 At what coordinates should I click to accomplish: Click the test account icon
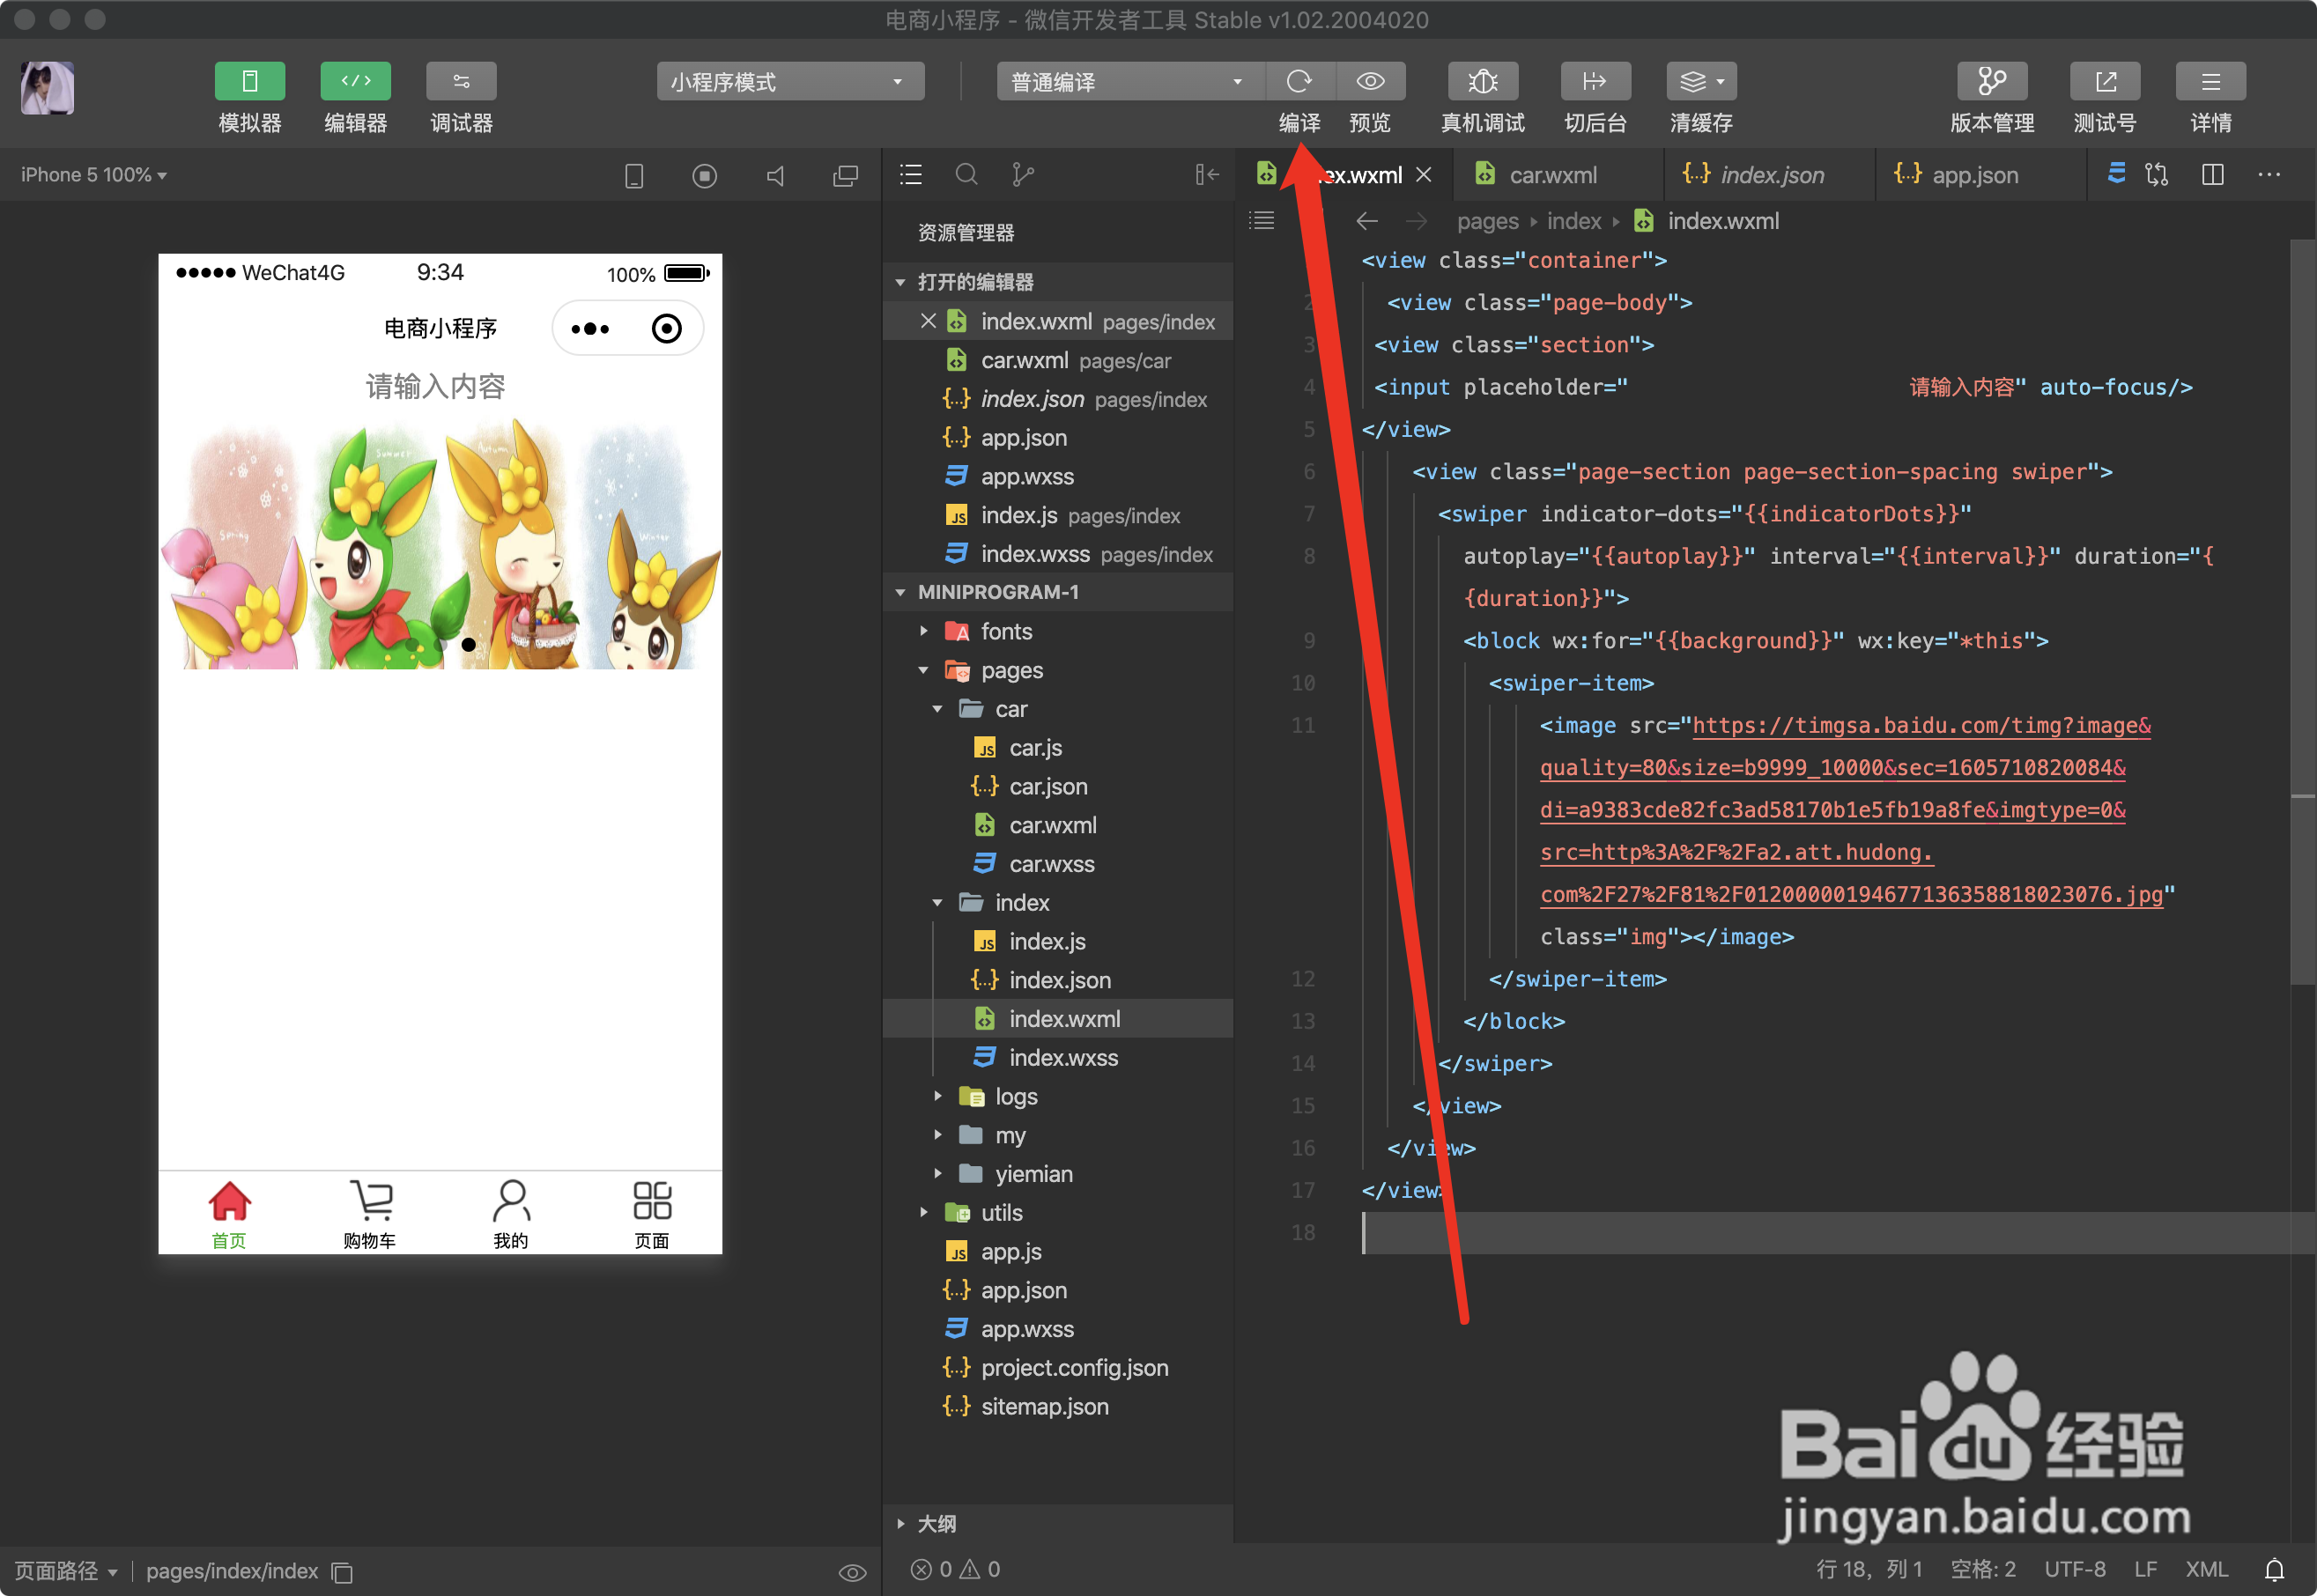point(2105,81)
